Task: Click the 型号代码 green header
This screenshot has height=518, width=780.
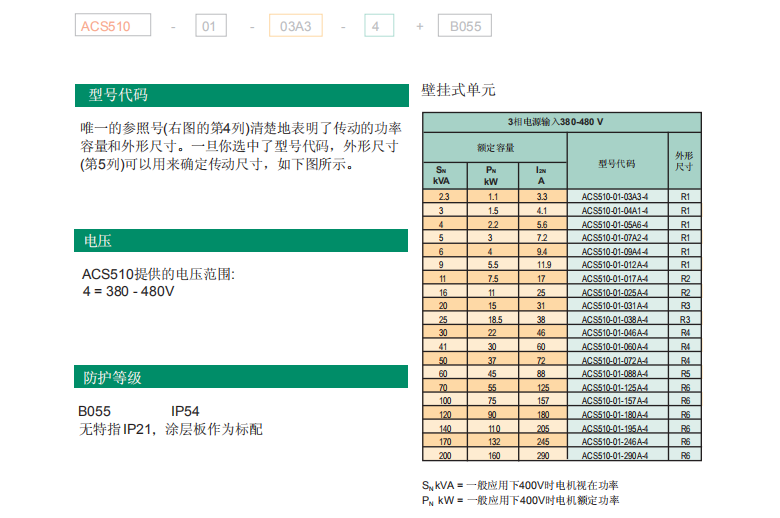Action: [x=242, y=95]
